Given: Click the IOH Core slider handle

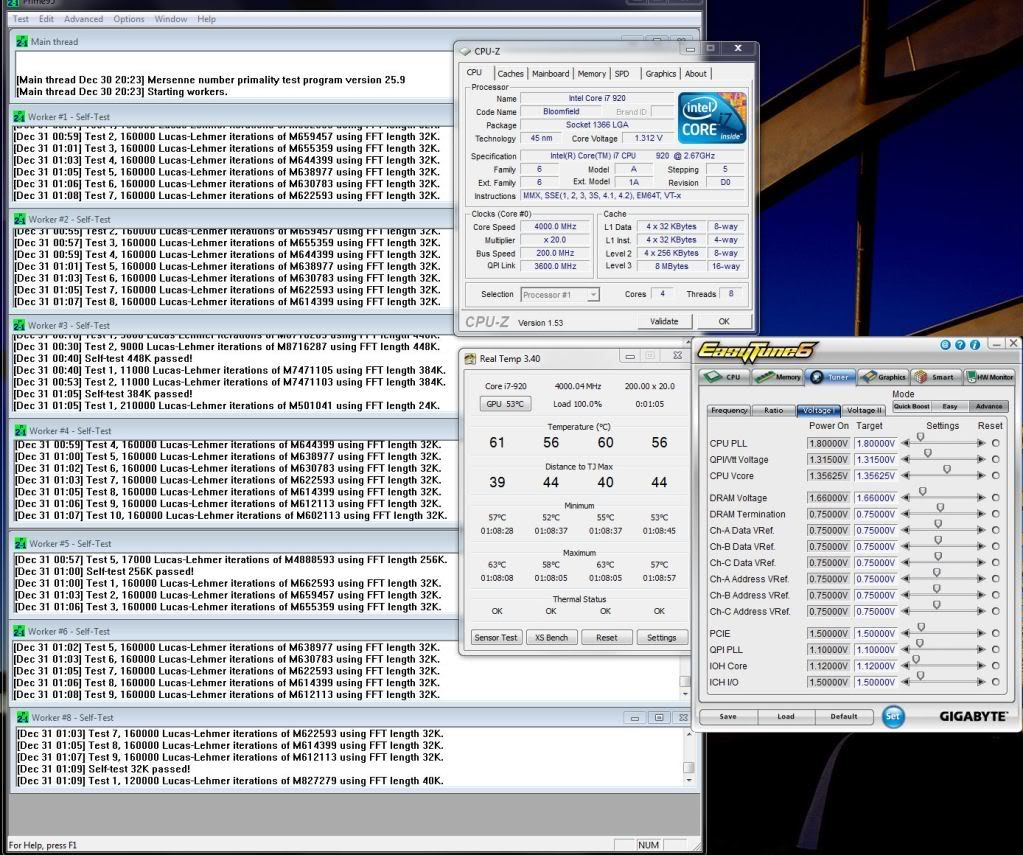Looking at the screenshot, I should tap(916, 660).
